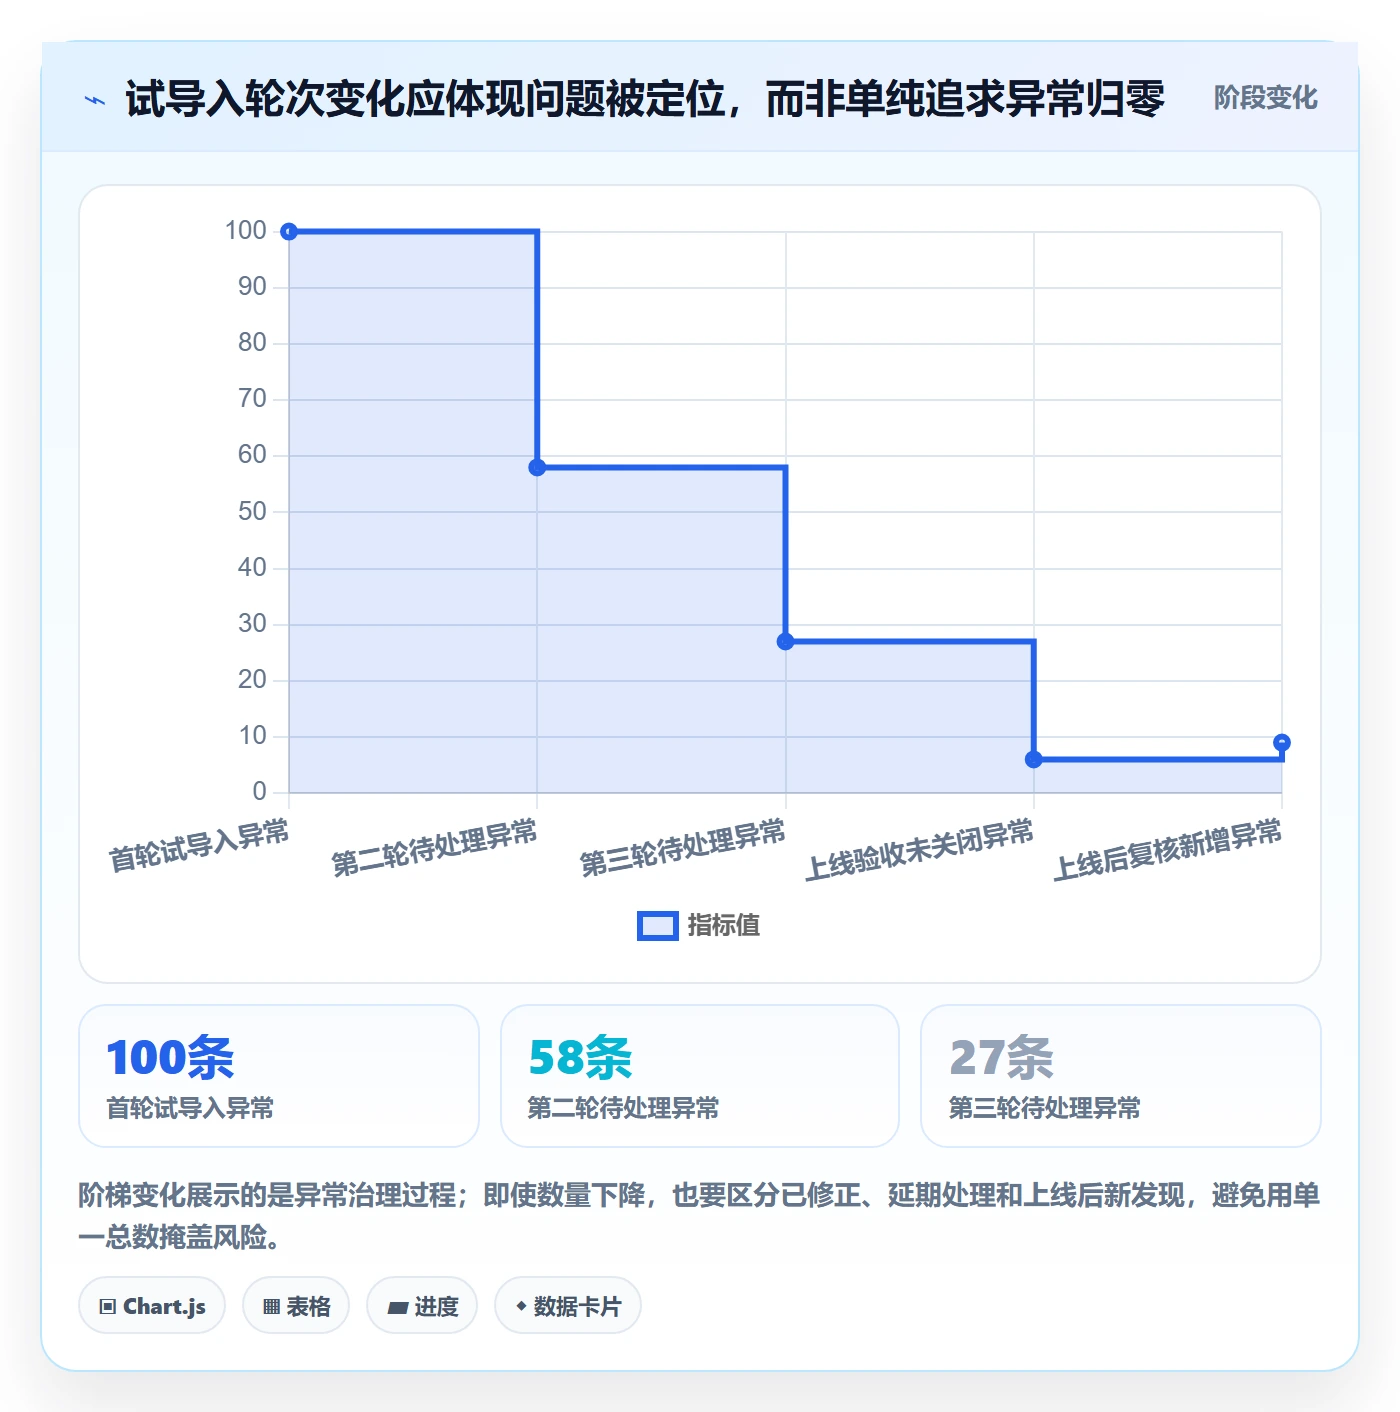Click the y-axis value 50
Viewport: 1400px width, 1412px height.
(x=252, y=512)
